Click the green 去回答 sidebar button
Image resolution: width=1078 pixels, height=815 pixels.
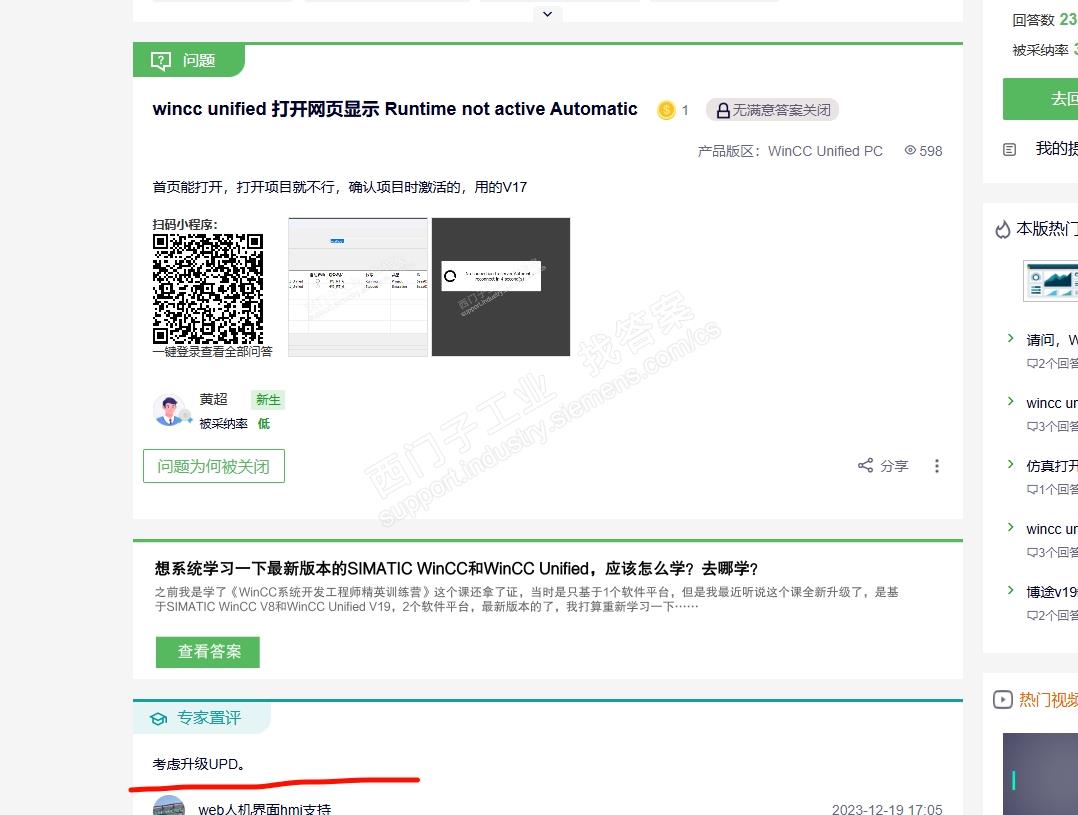1040,99
